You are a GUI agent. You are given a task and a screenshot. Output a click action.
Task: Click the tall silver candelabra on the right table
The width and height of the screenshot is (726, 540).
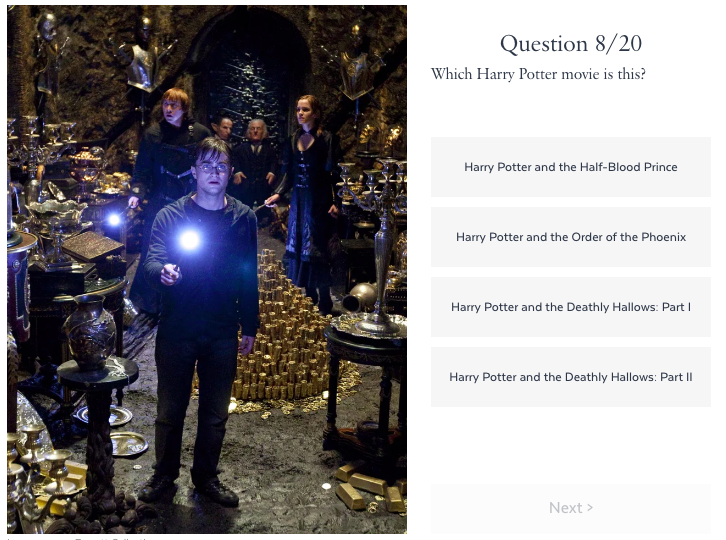coord(379,241)
